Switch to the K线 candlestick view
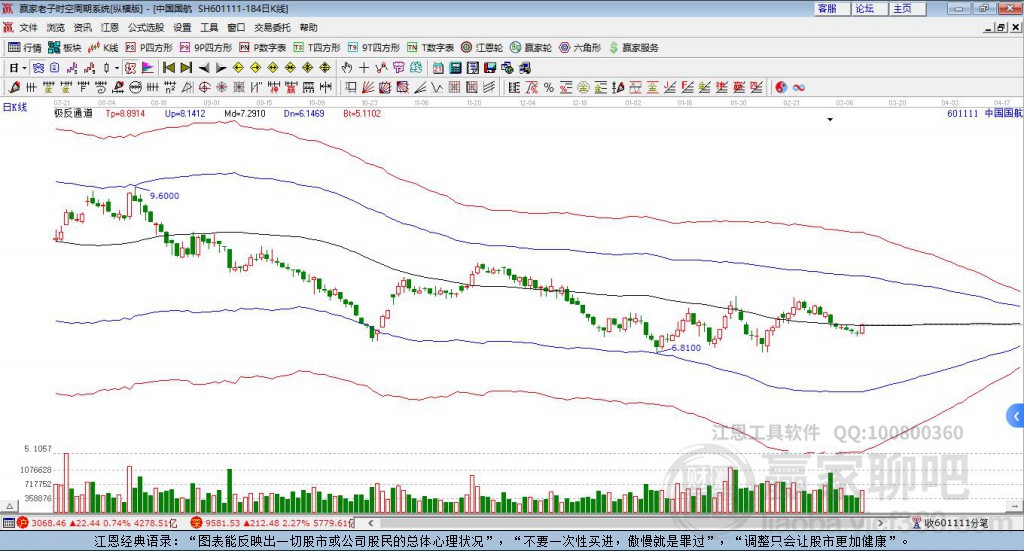 [x=104, y=48]
